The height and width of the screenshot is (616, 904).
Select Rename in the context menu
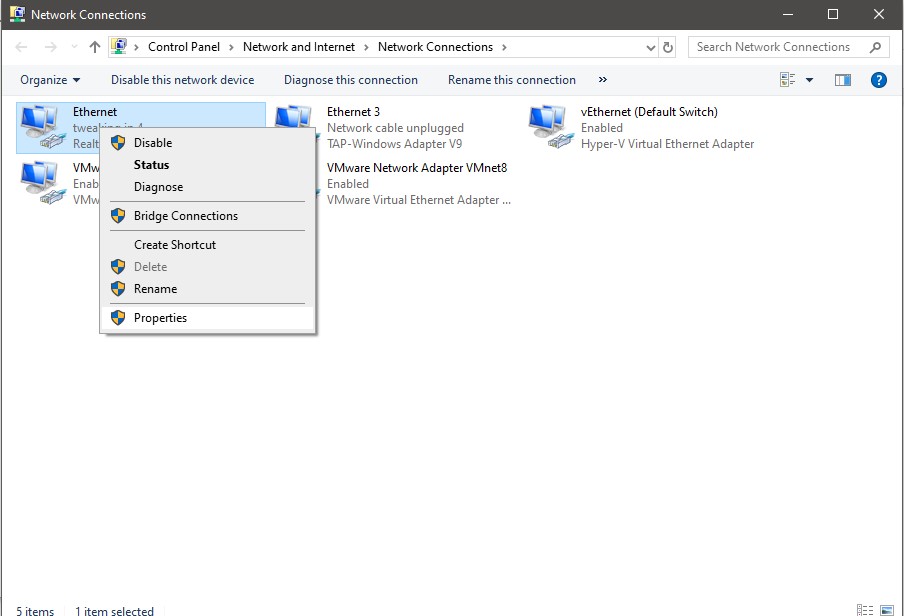[x=208, y=289]
